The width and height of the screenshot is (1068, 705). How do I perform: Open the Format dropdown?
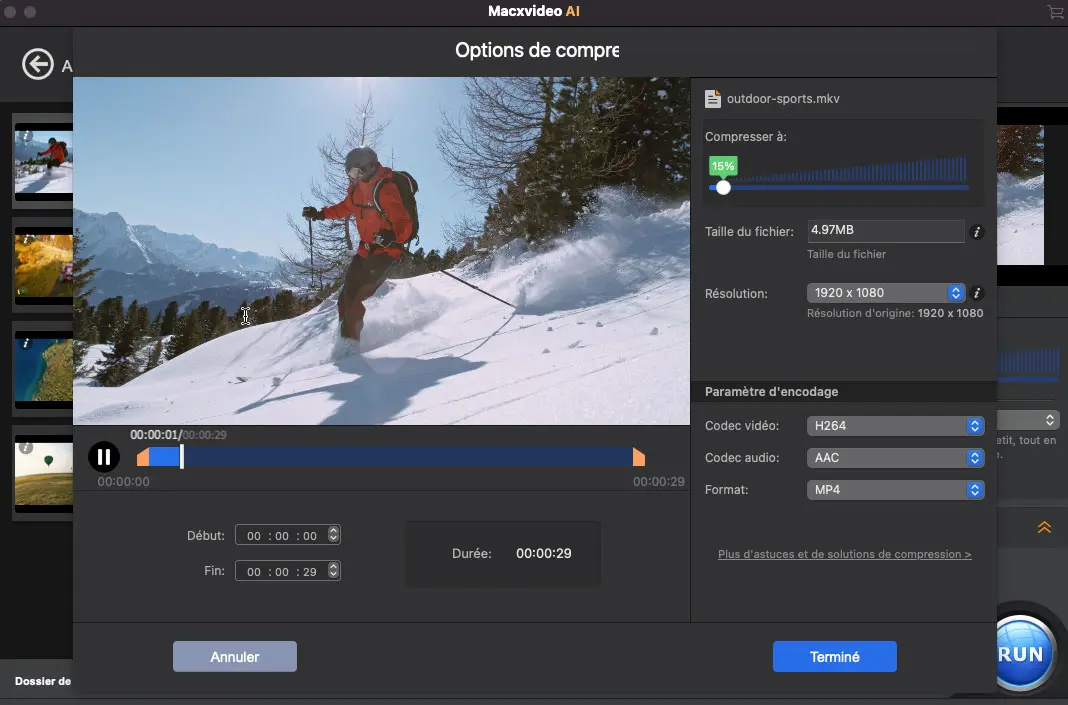(x=895, y=490)
